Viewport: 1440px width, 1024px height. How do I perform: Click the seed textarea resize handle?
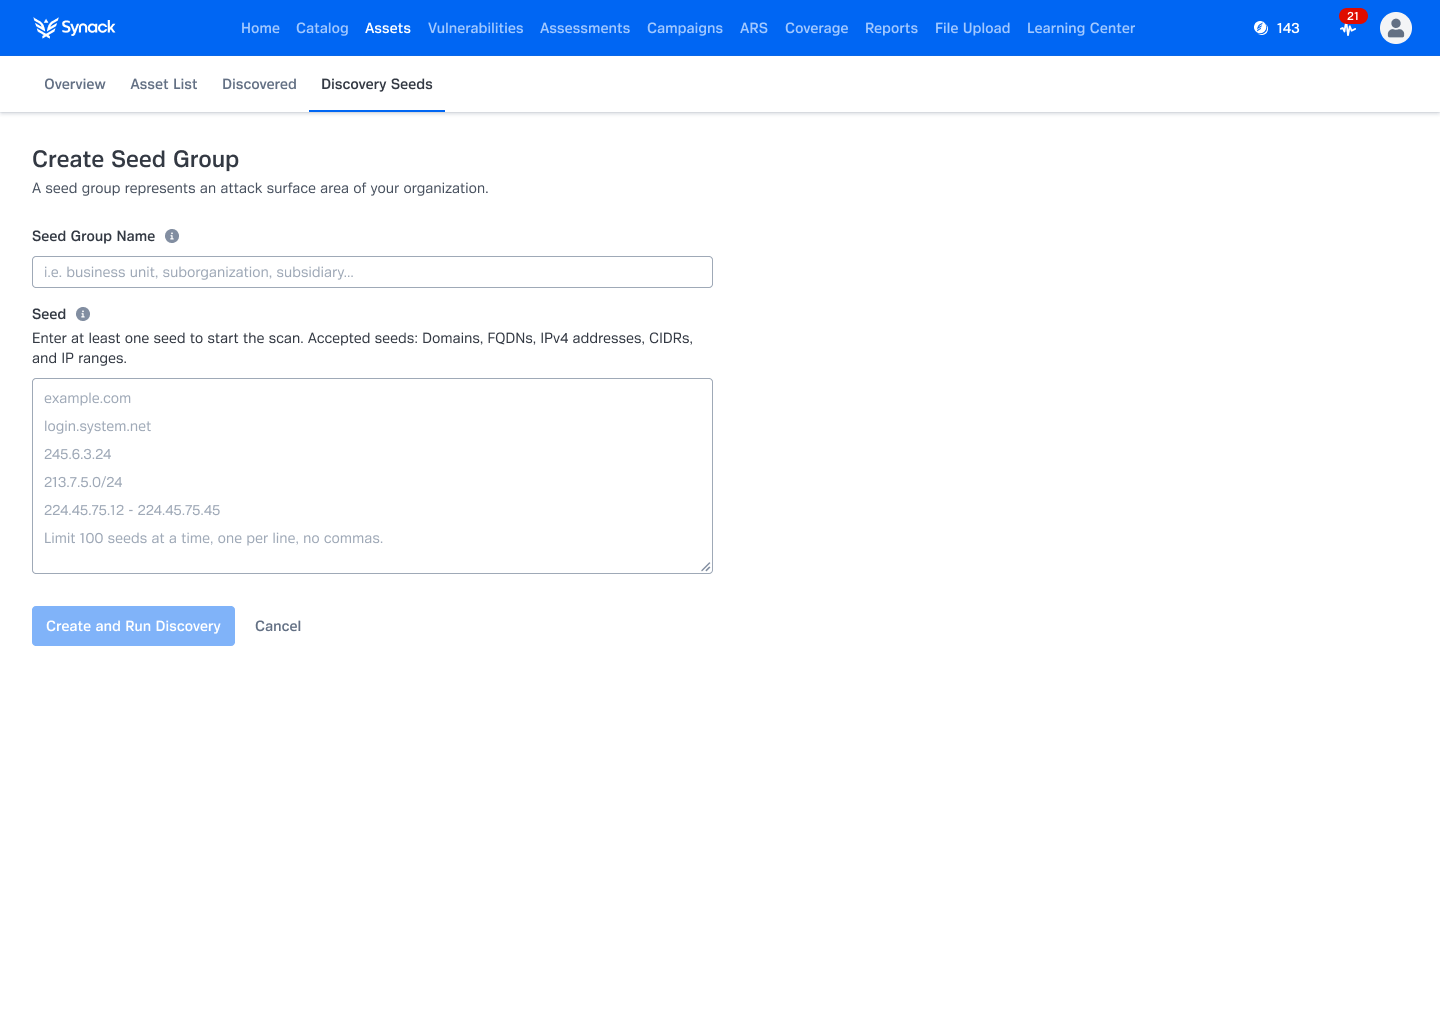706,567
